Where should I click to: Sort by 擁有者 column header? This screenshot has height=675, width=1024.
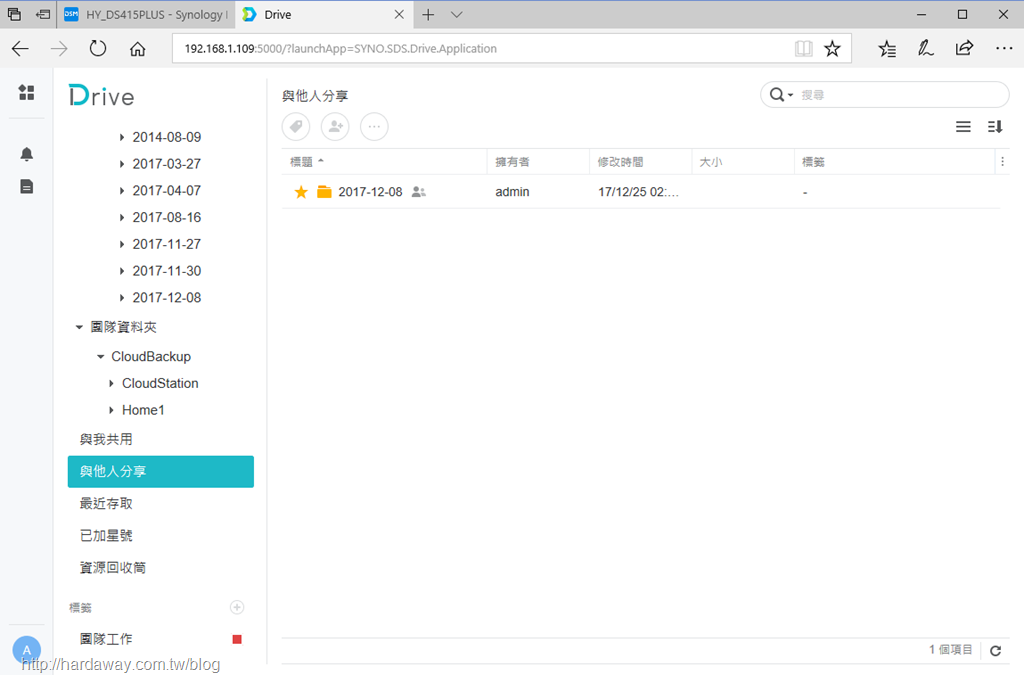(538, 162)
